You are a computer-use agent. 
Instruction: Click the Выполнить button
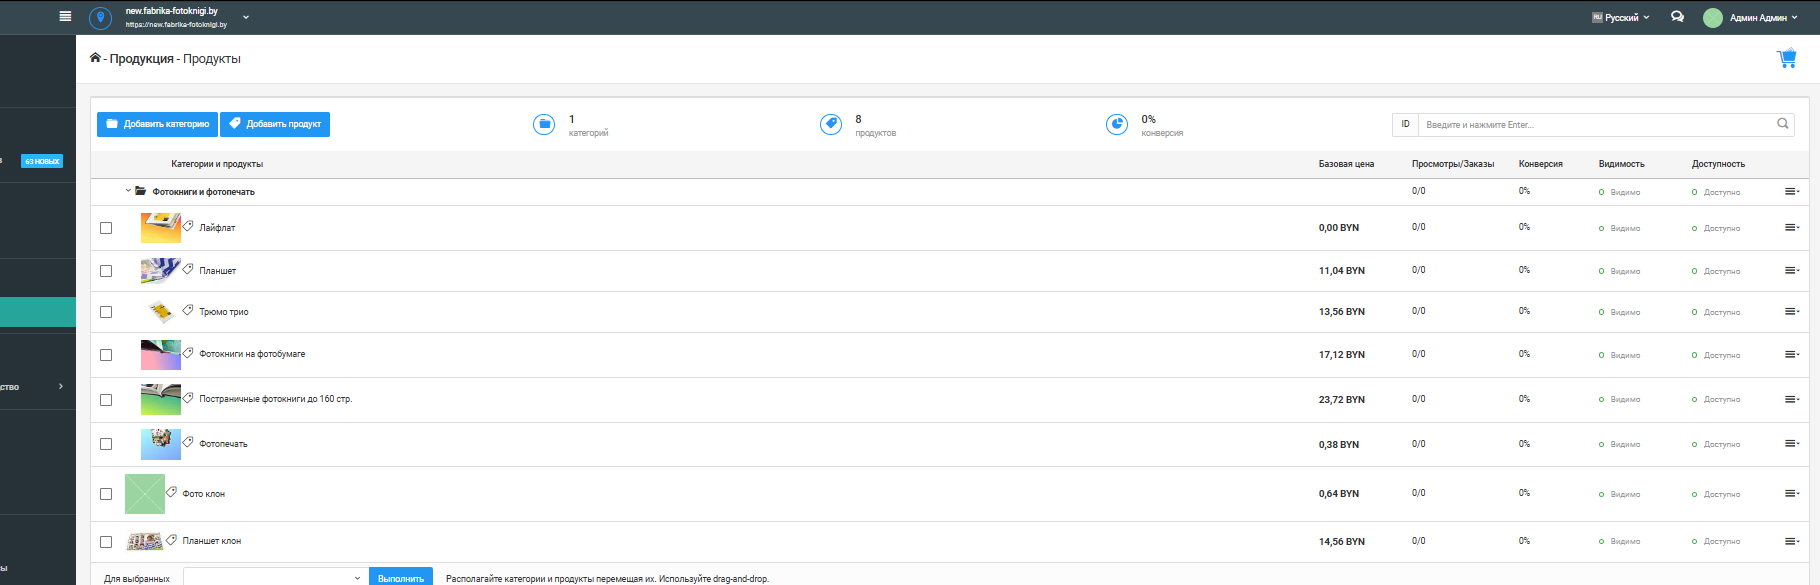pyautogui.click(x=401, y=577)
